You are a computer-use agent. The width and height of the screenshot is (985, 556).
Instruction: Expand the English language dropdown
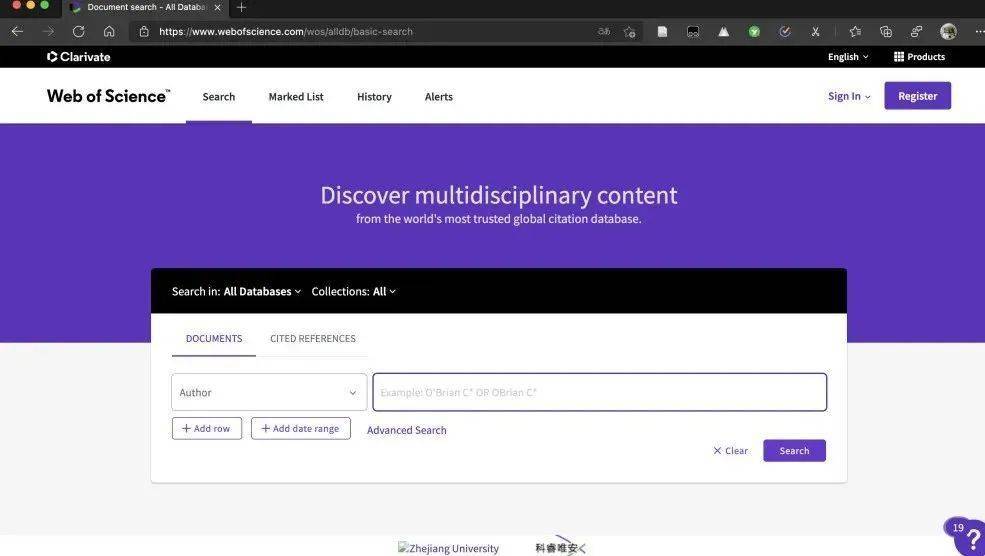[x=848, y=57]
